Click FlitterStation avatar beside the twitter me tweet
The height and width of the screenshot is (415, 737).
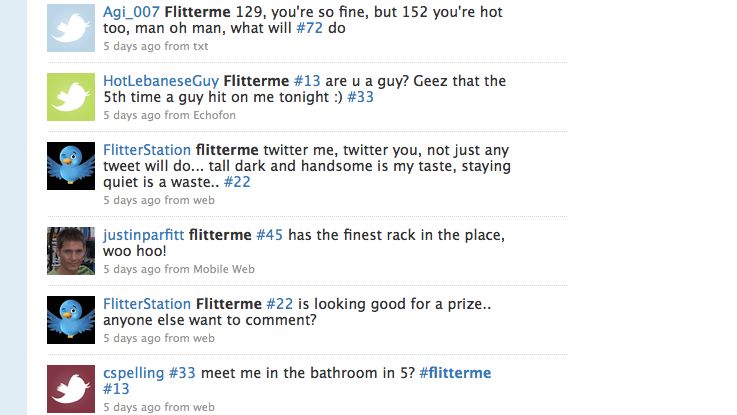coord(71,166)
